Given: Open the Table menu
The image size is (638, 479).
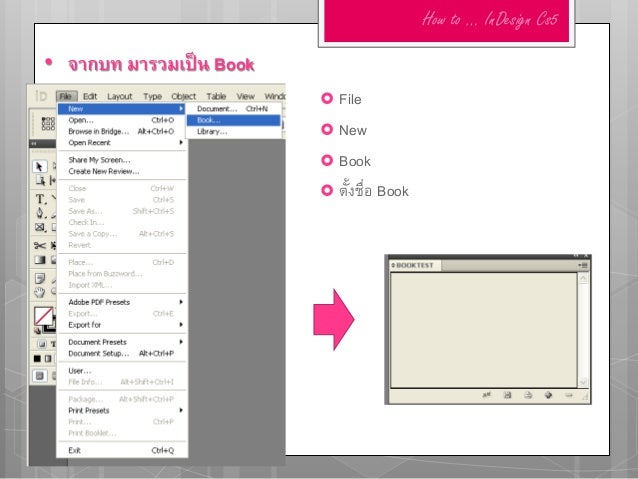Looking at the screenshot, I should click(216, 96).
